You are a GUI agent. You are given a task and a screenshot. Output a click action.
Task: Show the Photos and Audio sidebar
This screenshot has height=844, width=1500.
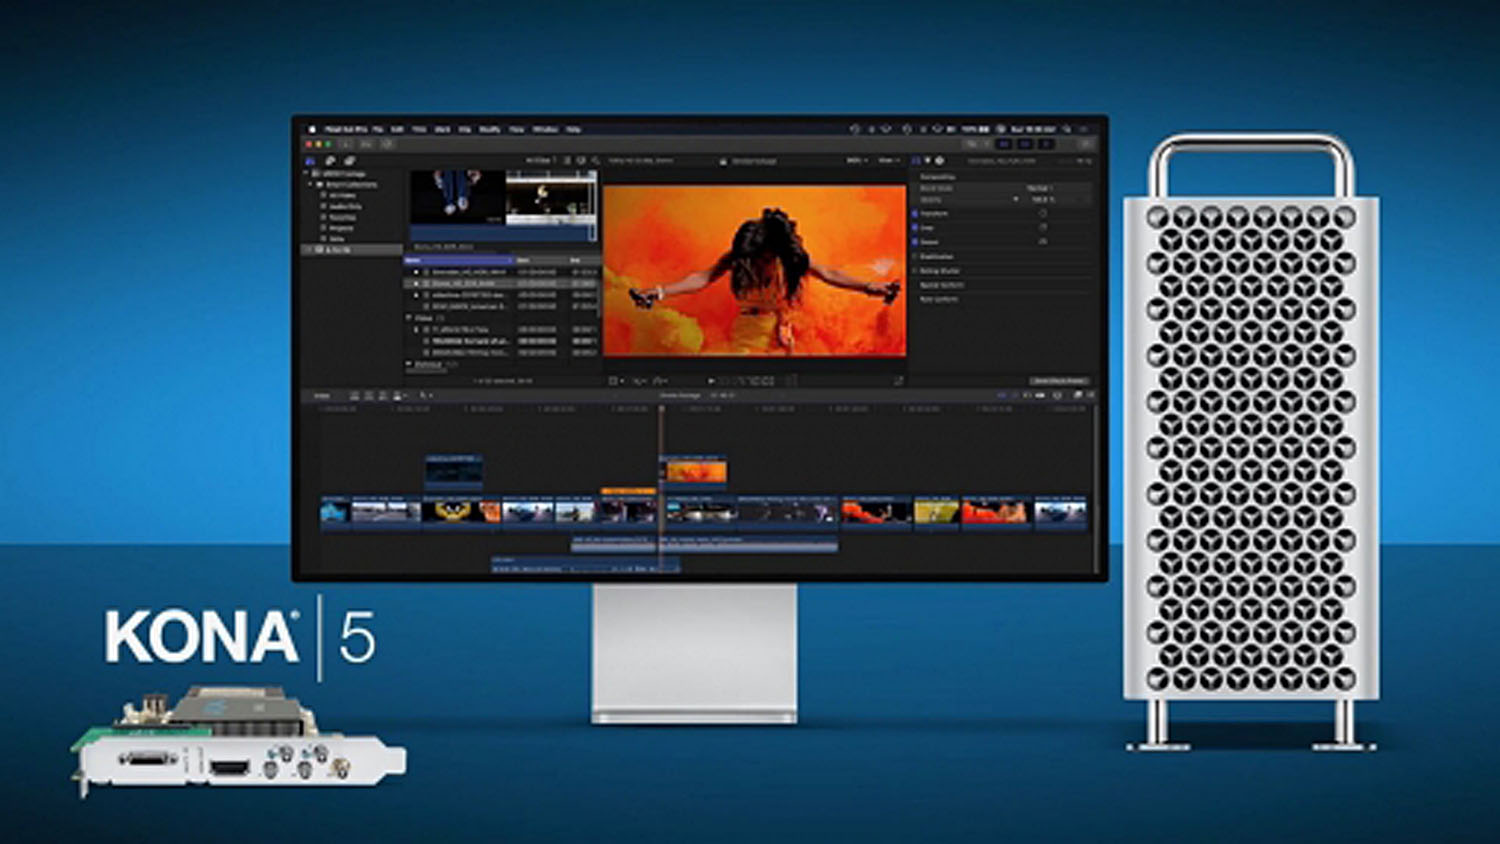pos(330,160)
